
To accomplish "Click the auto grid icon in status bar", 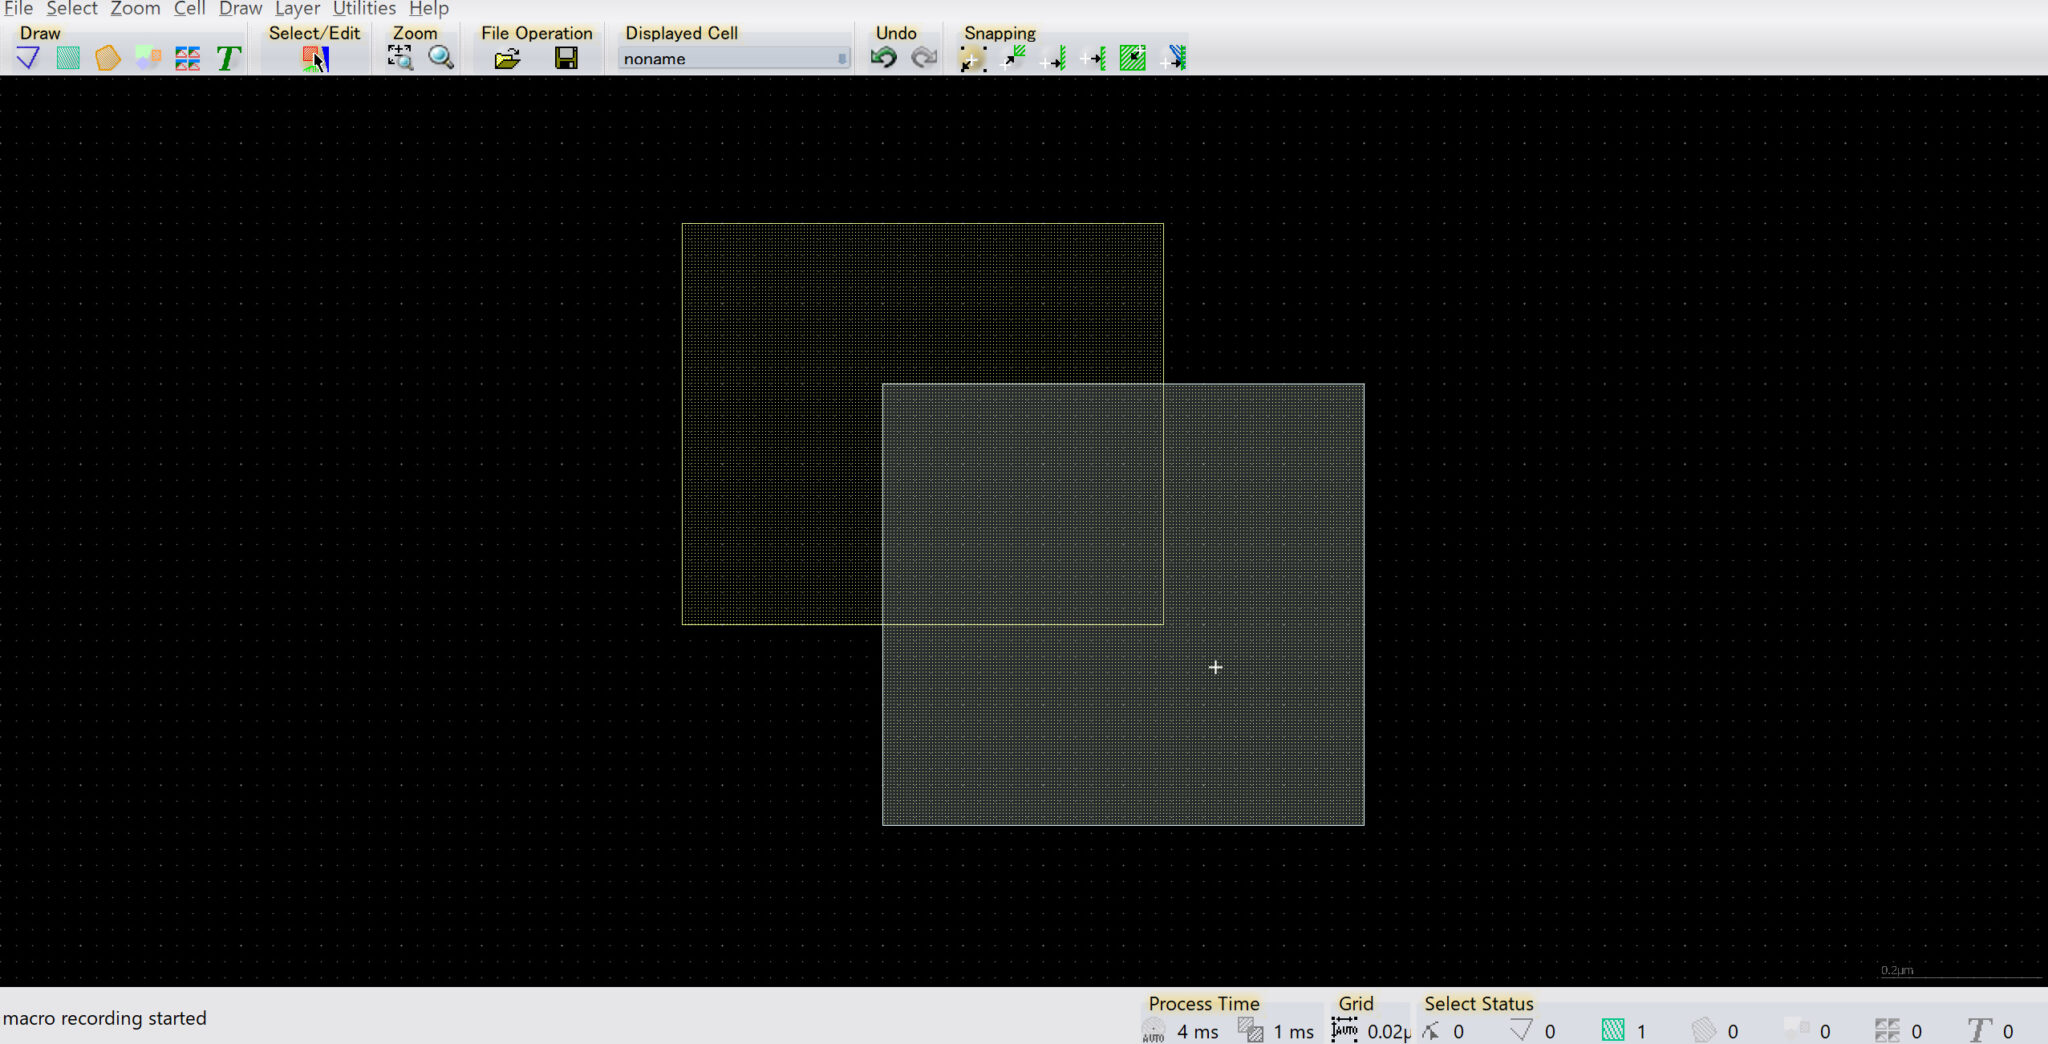I will [1345, 1029].
